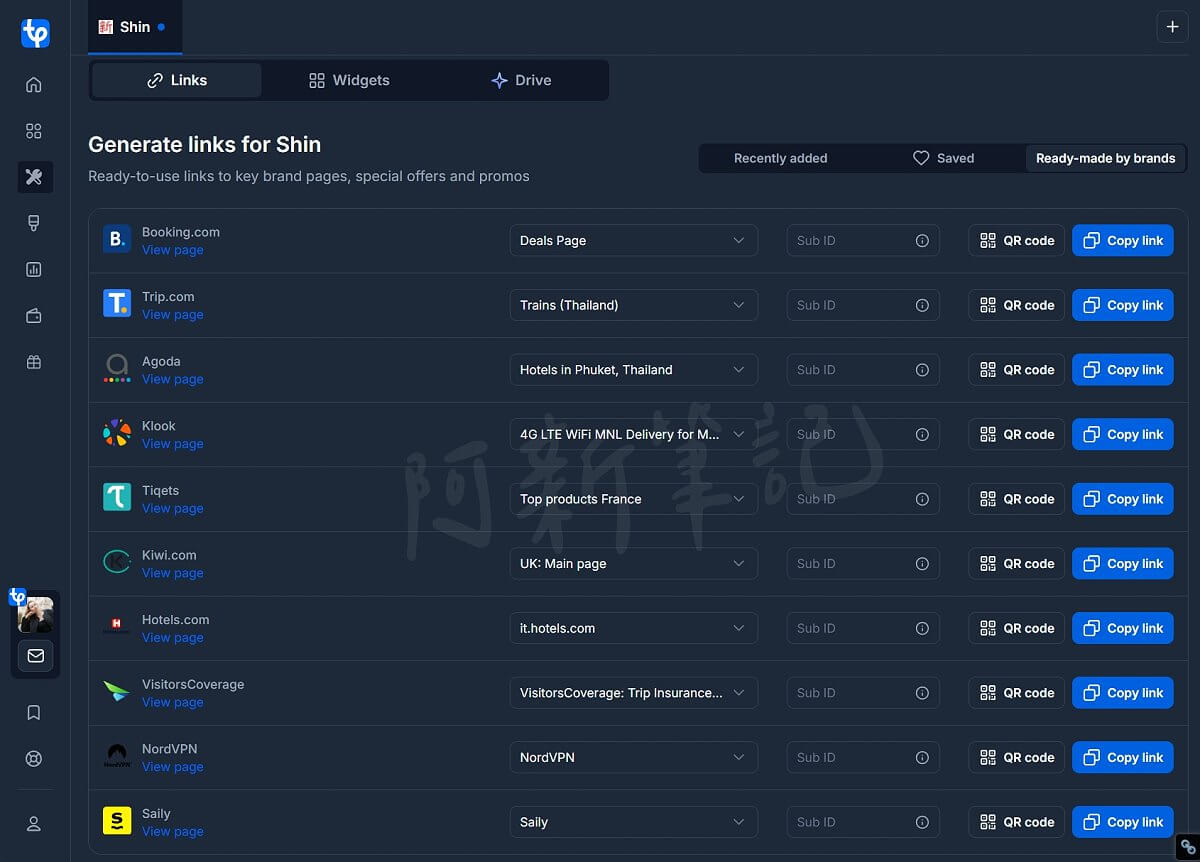Image resolution: width=1200 pixels, height=862 pixels.
Task: Open the dashboard grid icon in sidebar
Action: click(34, 131)
